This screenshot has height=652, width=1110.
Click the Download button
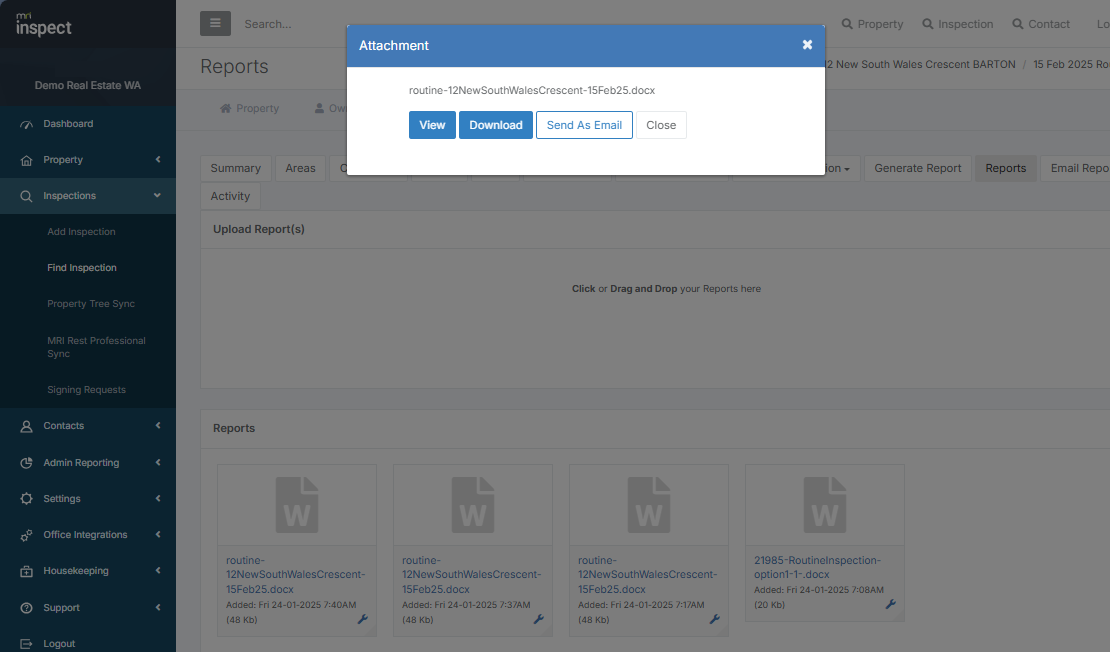point(496,125)
